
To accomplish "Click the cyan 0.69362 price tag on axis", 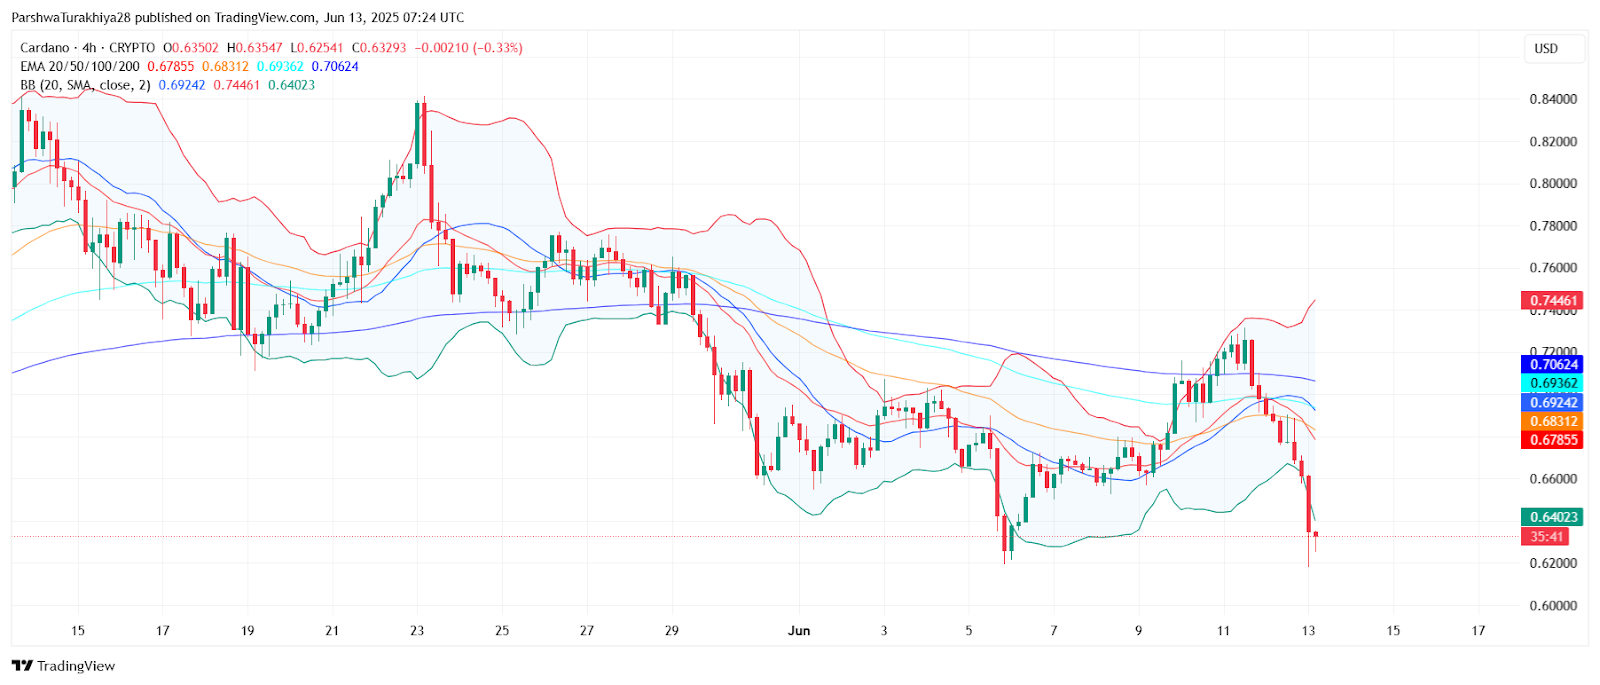I will click(1552, 383).
